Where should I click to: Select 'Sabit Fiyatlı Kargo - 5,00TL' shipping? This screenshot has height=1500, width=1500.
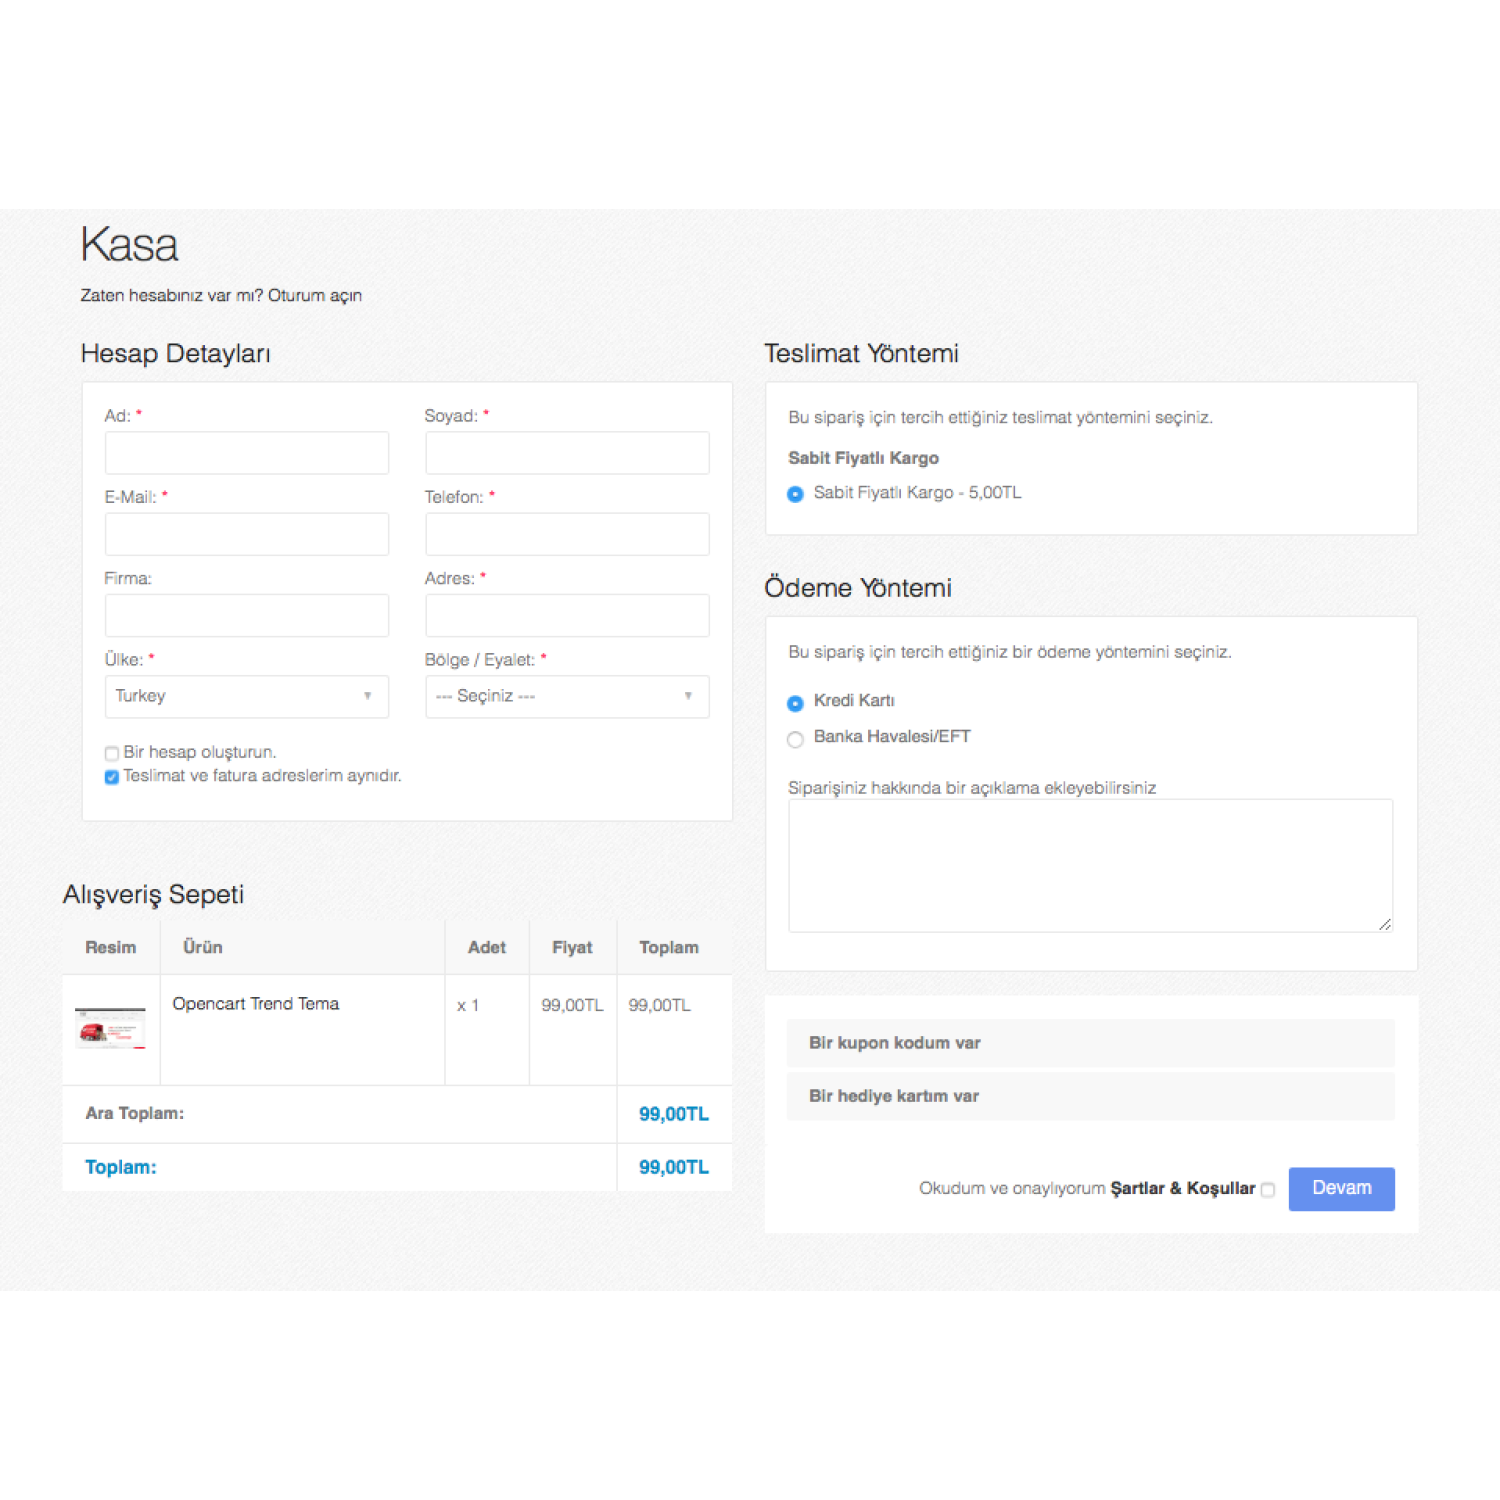click(795, 494)
